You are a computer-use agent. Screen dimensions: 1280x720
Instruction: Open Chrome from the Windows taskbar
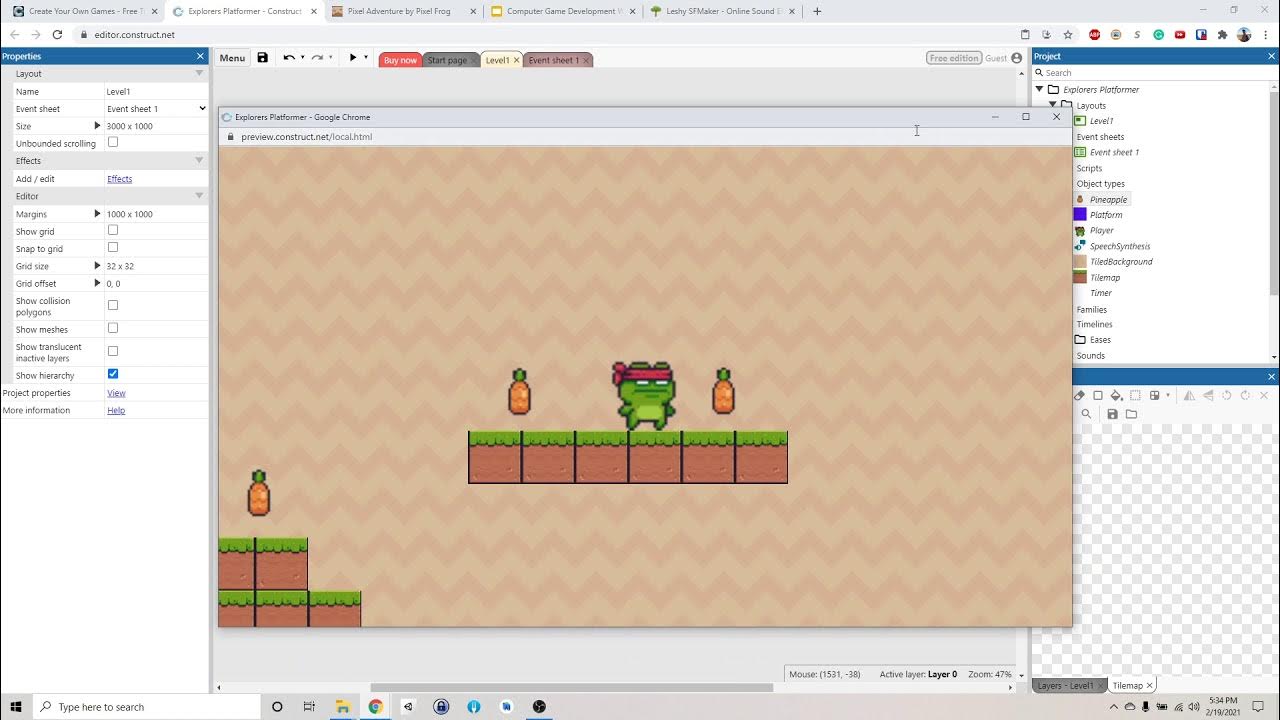point(375,707)
